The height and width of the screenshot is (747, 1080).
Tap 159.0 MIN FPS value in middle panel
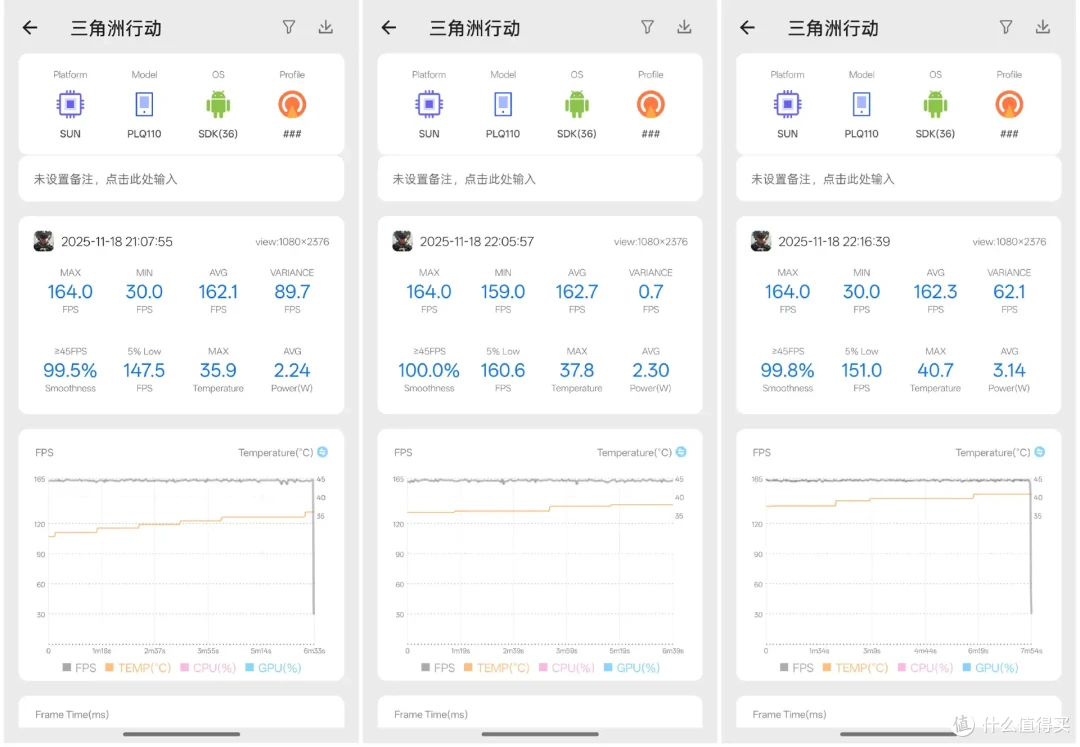coord(503,292)
